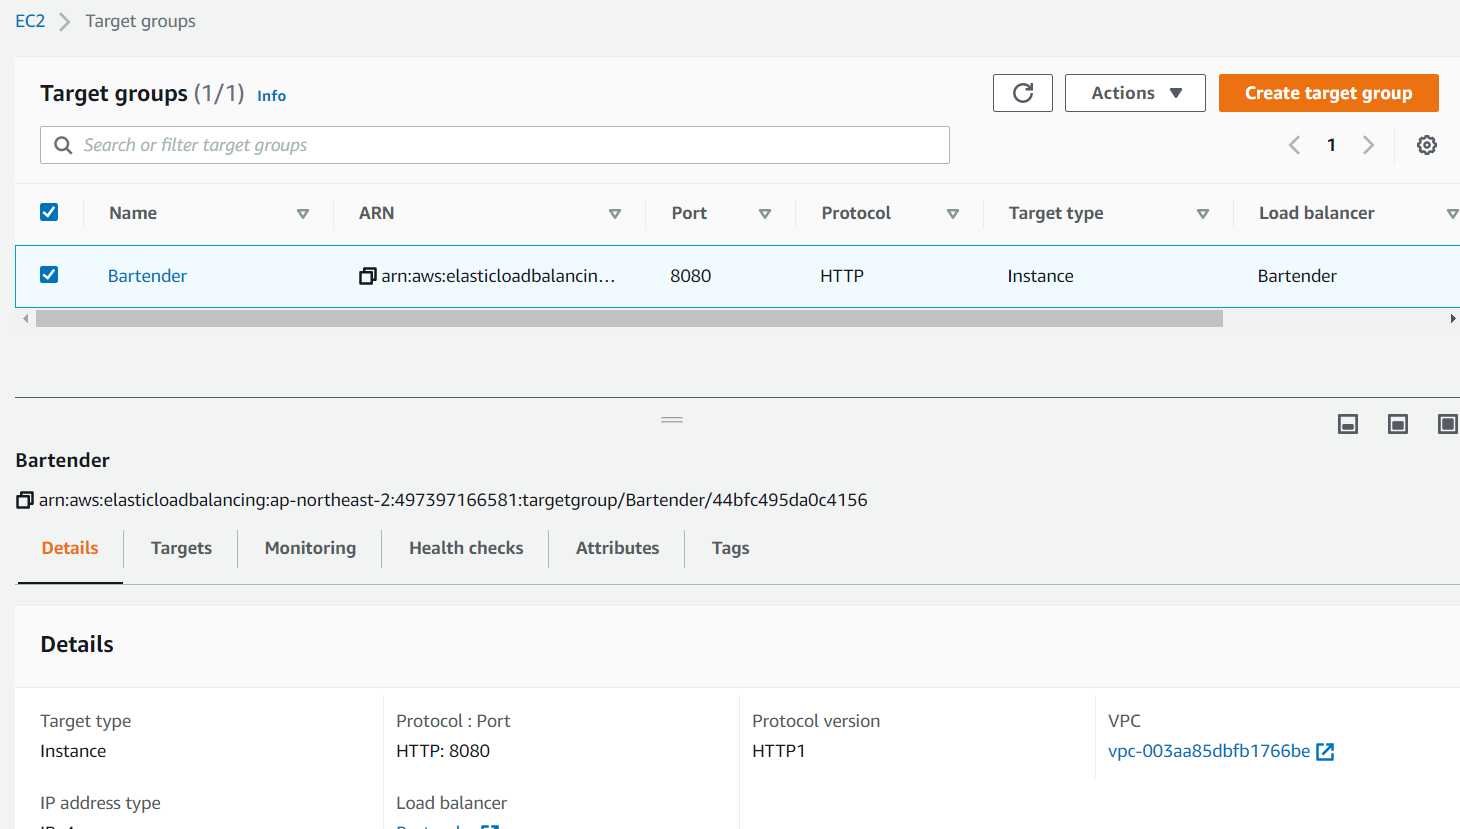
Task: Deselect the Bartender row checkbox
Action: 49,274
